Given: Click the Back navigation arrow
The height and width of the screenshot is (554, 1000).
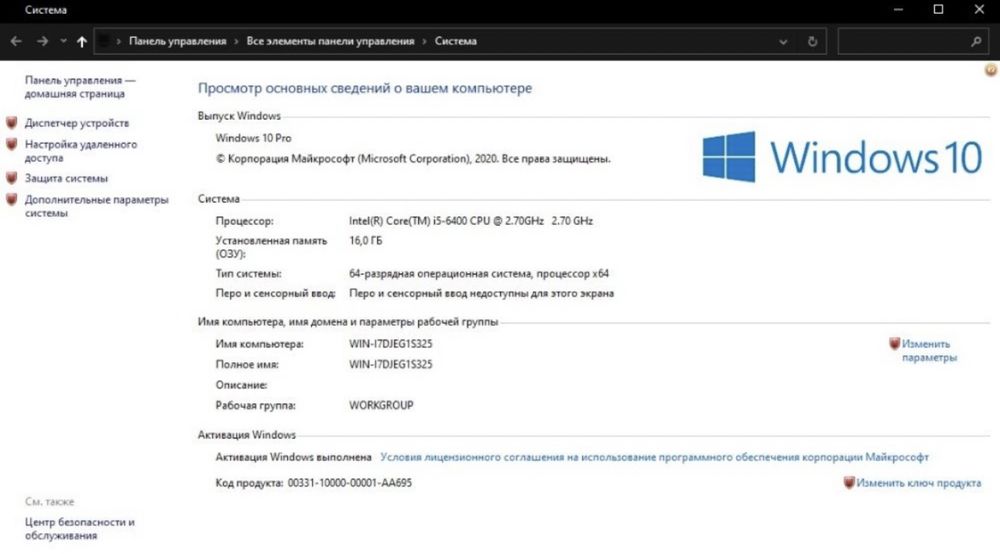Looking at the screenshot, I should click(16, 41).
